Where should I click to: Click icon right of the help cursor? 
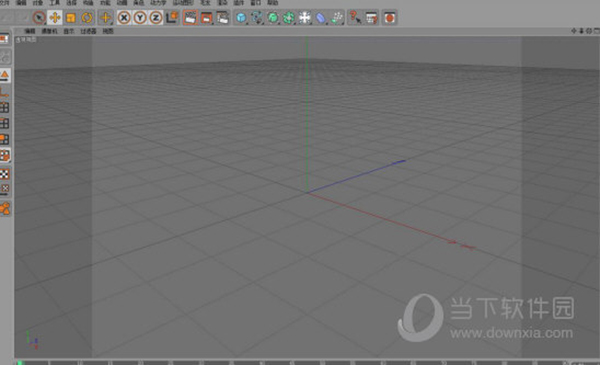[x=371, y=18]
